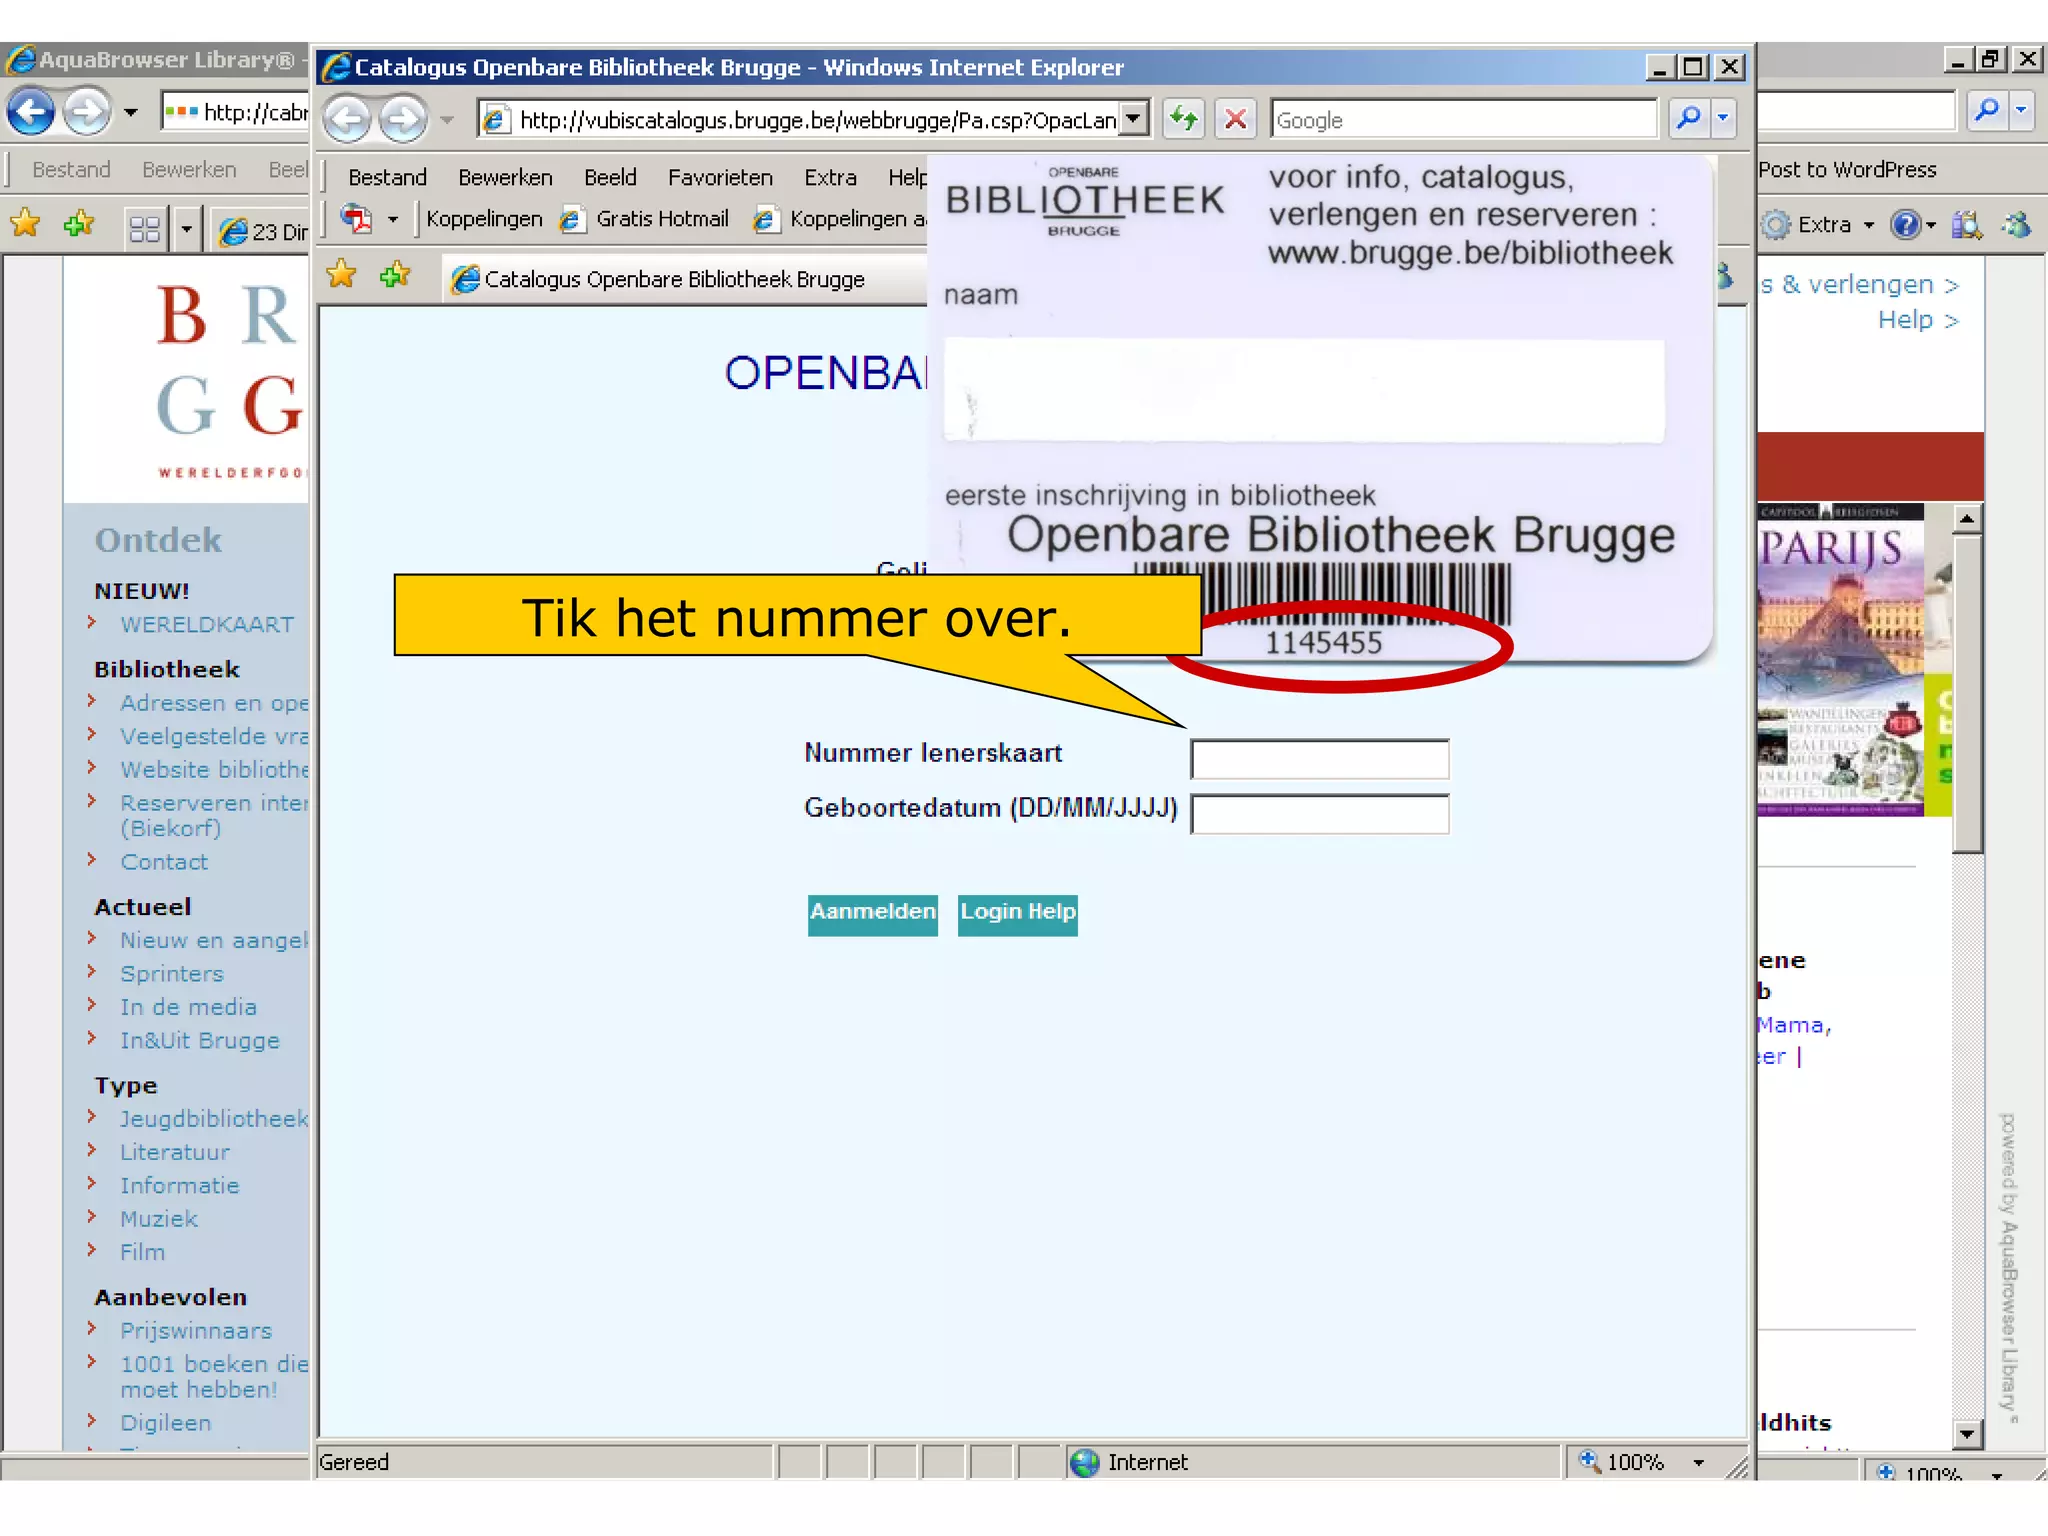The image size is (2048, 1536).
Task: Open the Favorieten menu
Action: click(x=720, y=178)
